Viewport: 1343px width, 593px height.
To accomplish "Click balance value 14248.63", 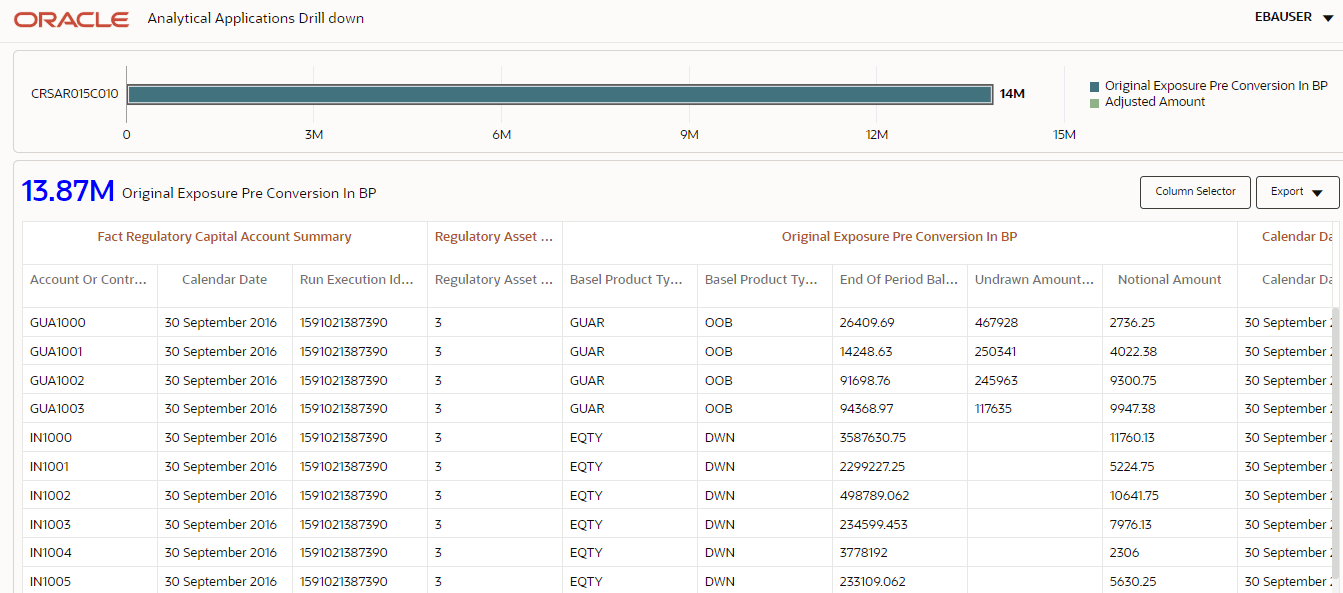I will [x=866, y=352].
